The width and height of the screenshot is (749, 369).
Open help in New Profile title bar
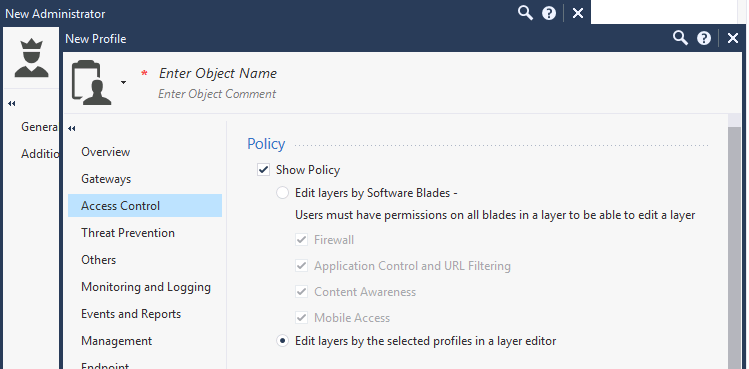pyautogui.click(x=704, y=38)
